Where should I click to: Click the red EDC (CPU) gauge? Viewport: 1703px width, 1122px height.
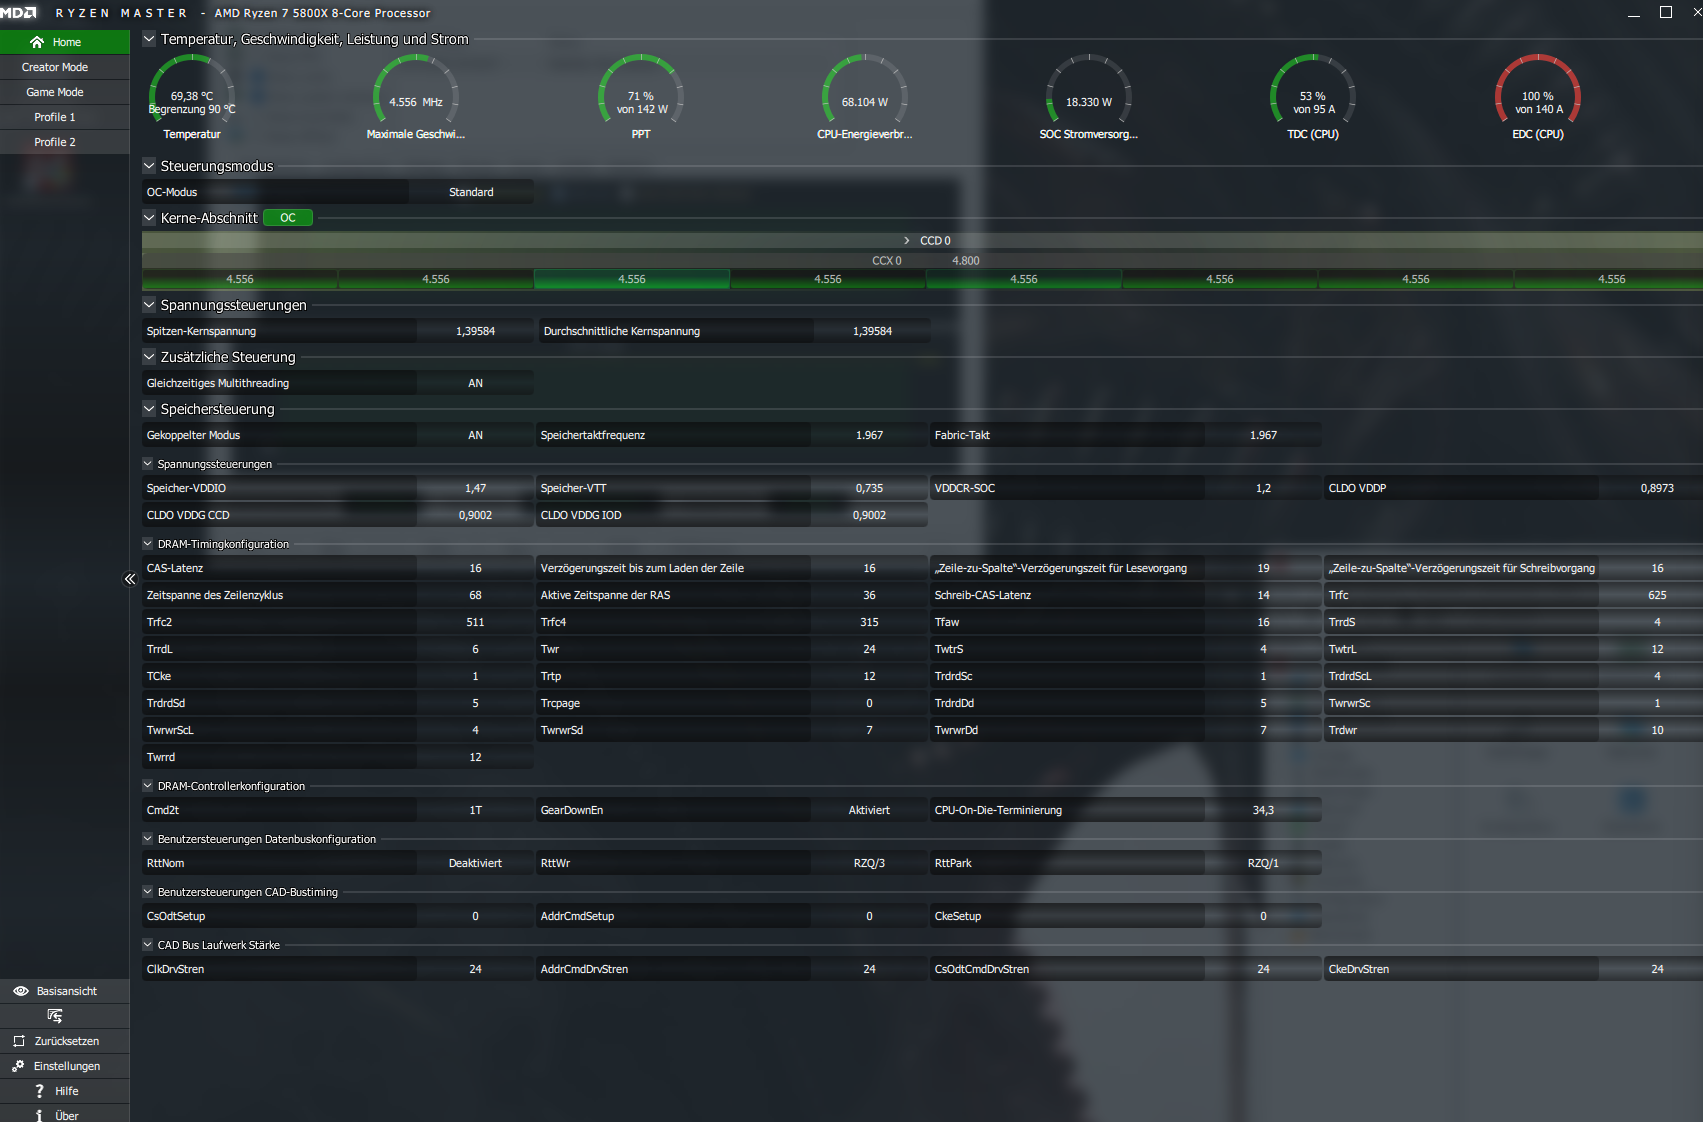coord(1538,89)
